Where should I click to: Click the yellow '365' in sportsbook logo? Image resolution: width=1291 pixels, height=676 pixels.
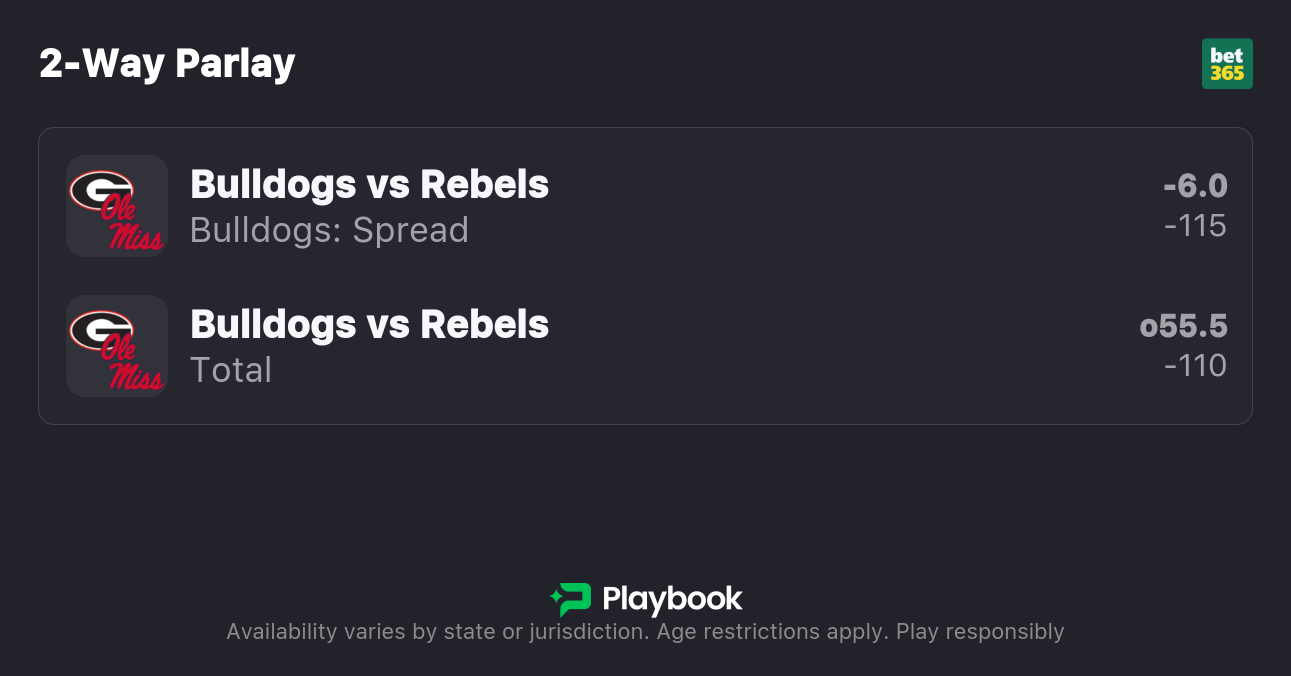pyautogui.click(x=1227, y=73)
